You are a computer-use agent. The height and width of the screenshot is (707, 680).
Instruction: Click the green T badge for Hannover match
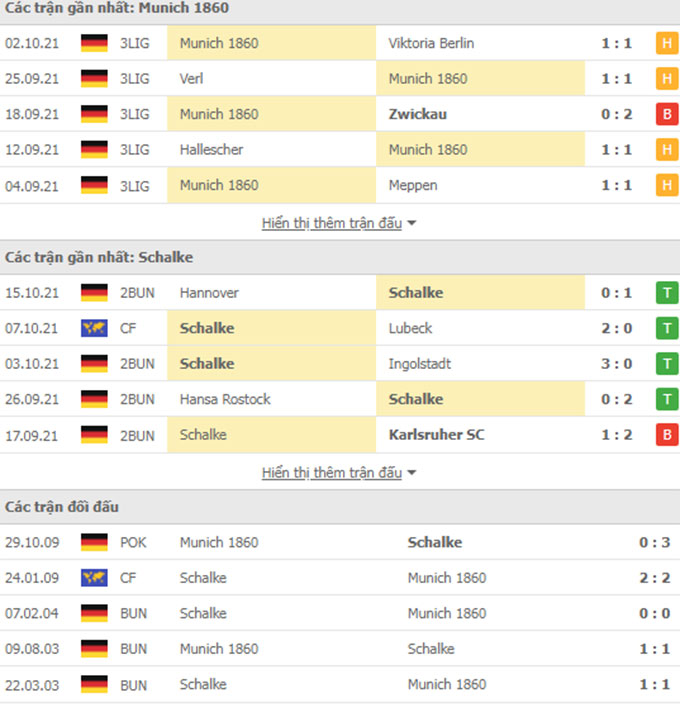666,293
